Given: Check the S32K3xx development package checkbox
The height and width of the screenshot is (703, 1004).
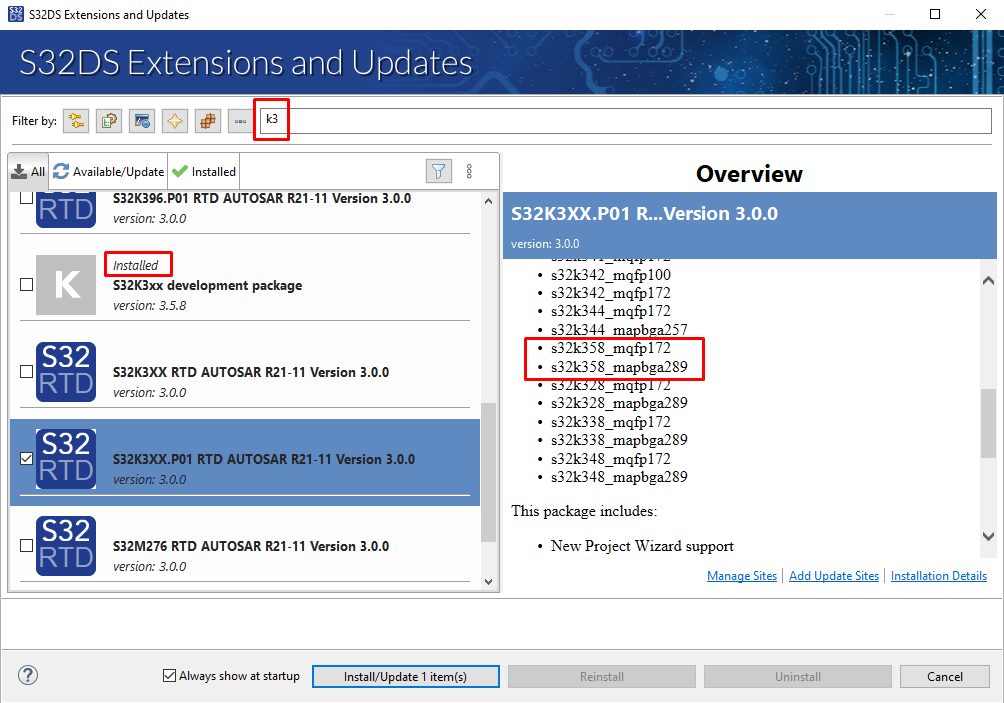Looking at the screenshot, I should pyautogui.click(x=26, y=285).
